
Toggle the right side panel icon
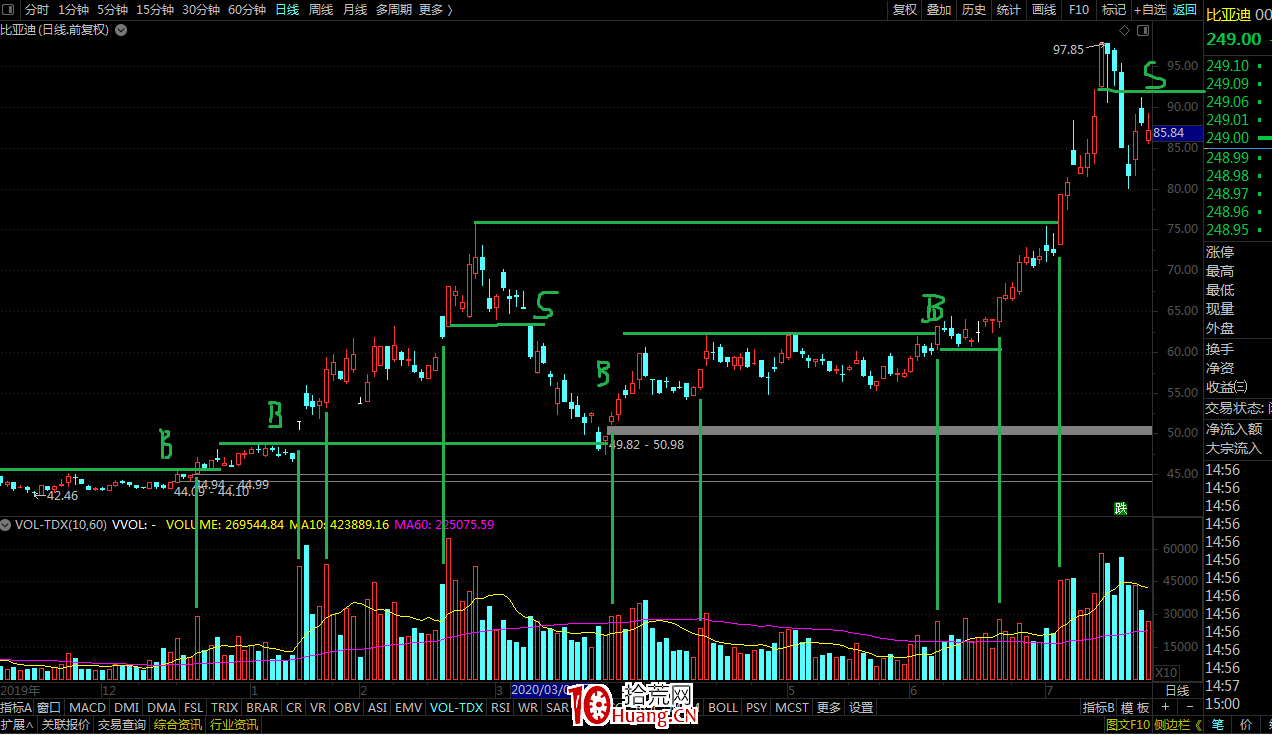[1141, 31]
